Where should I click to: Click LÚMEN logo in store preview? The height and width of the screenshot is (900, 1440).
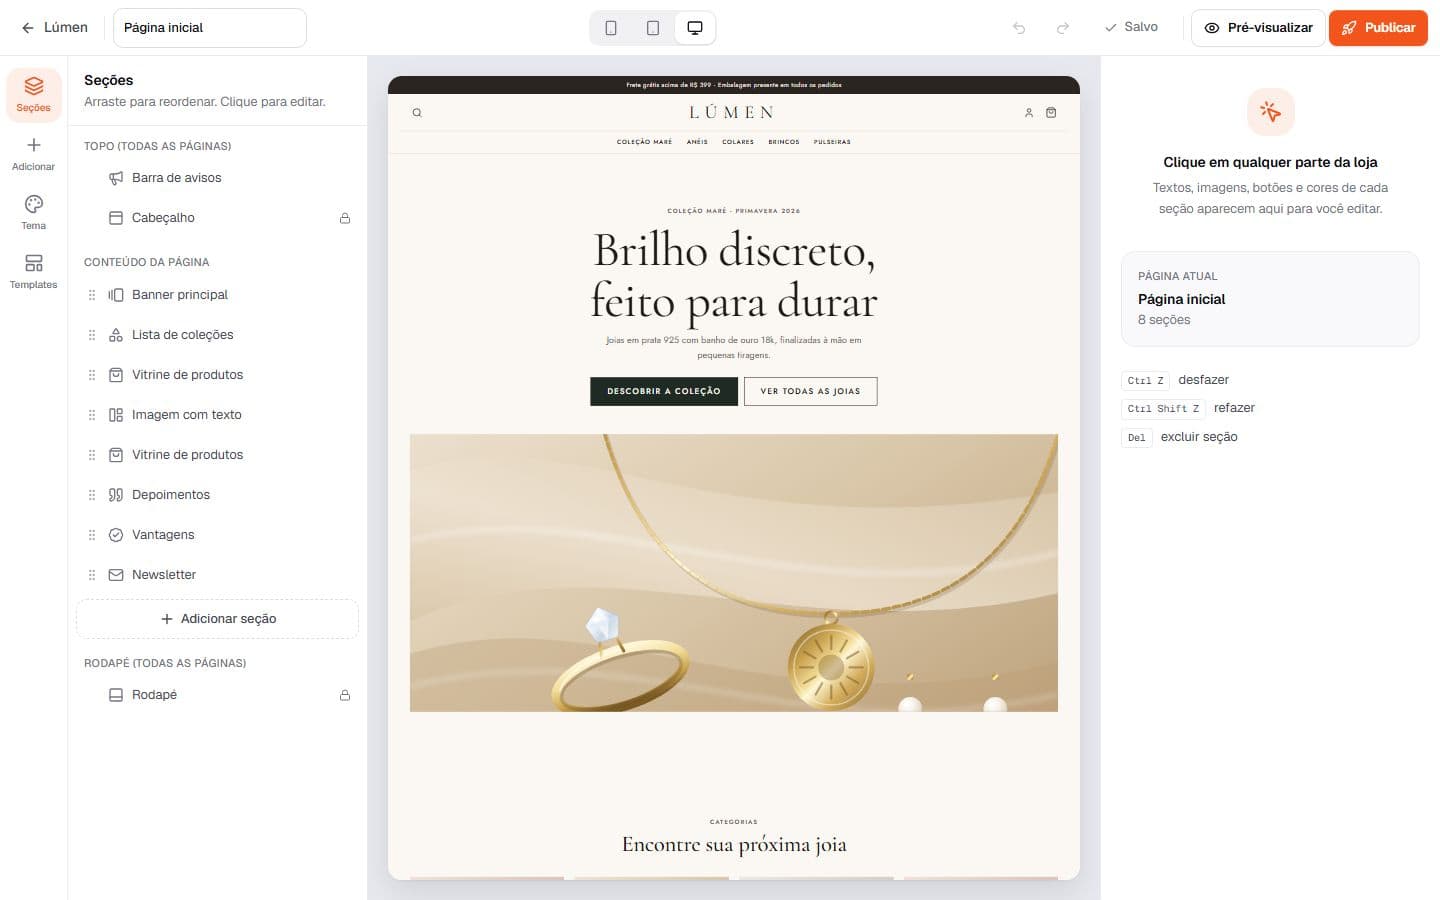[732, 113]
